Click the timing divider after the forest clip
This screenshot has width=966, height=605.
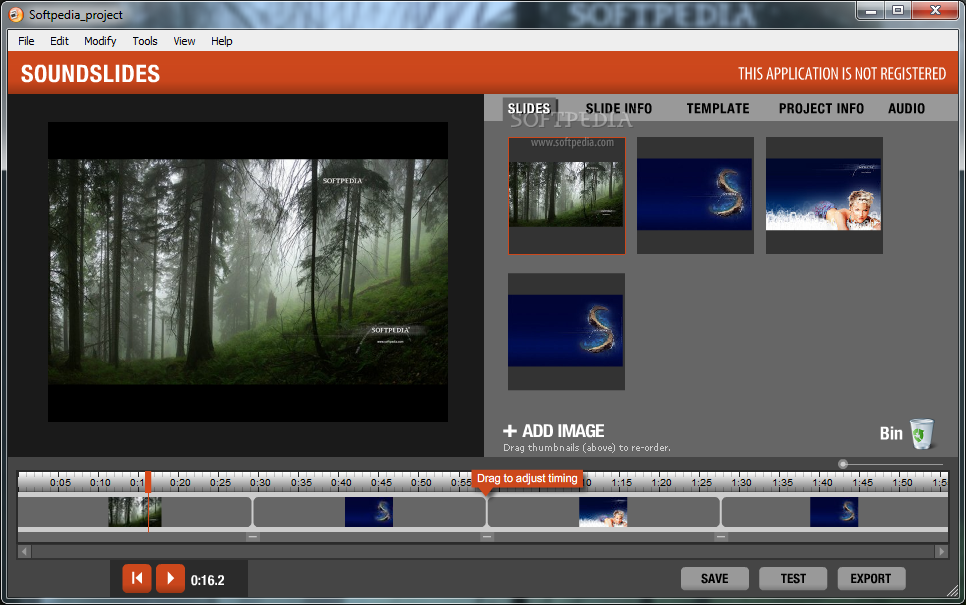click(x=253, y=513)
